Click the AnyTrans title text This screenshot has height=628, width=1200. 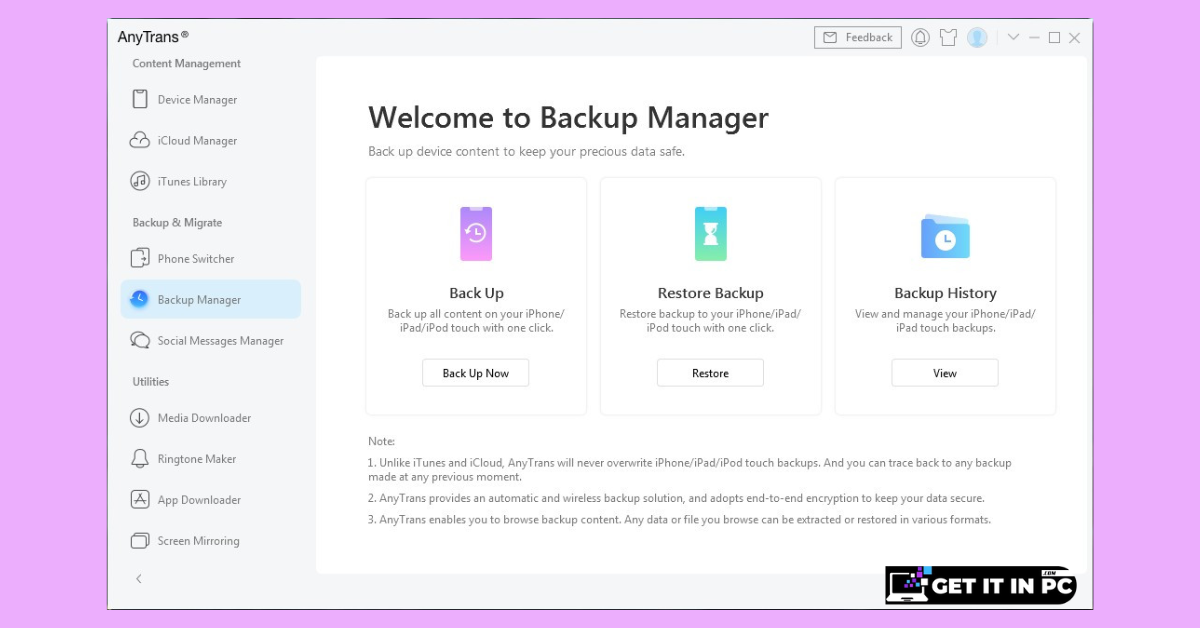pyautogui.click(x=153, y=37)
